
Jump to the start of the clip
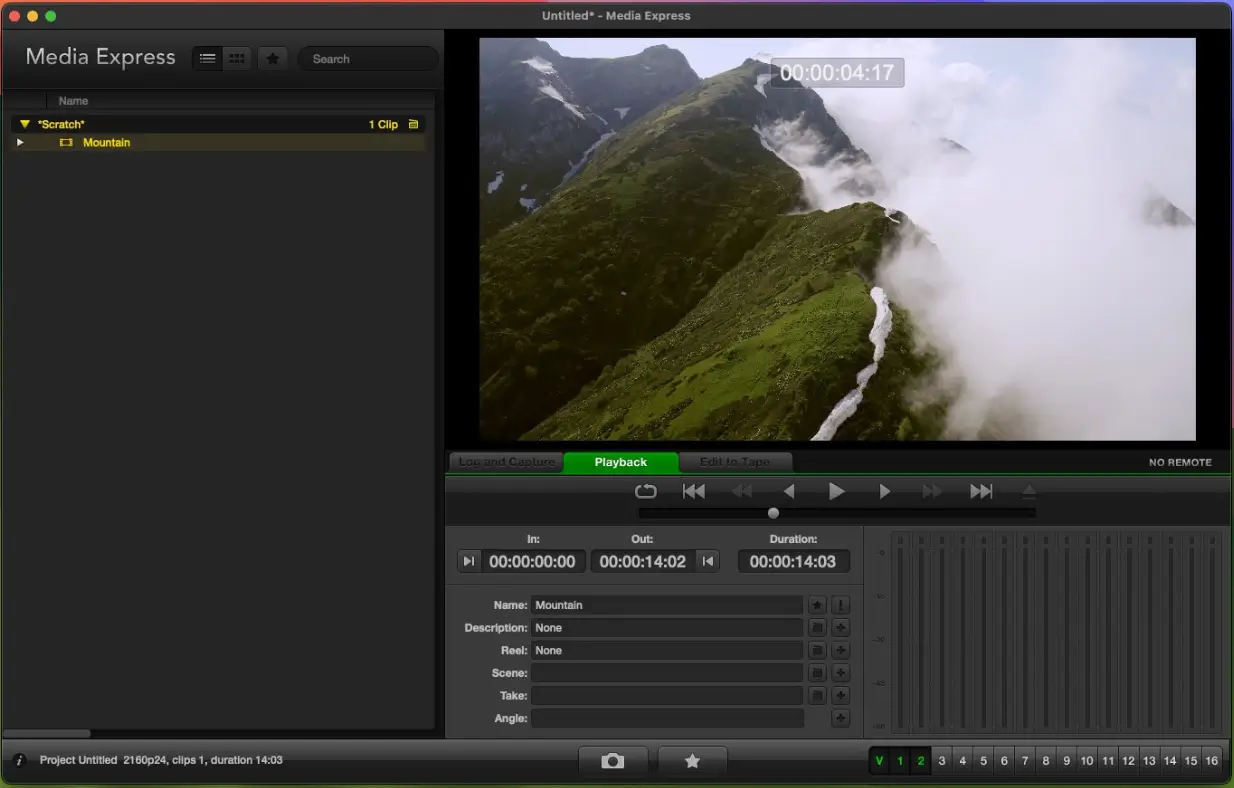[x=694, y=491]
